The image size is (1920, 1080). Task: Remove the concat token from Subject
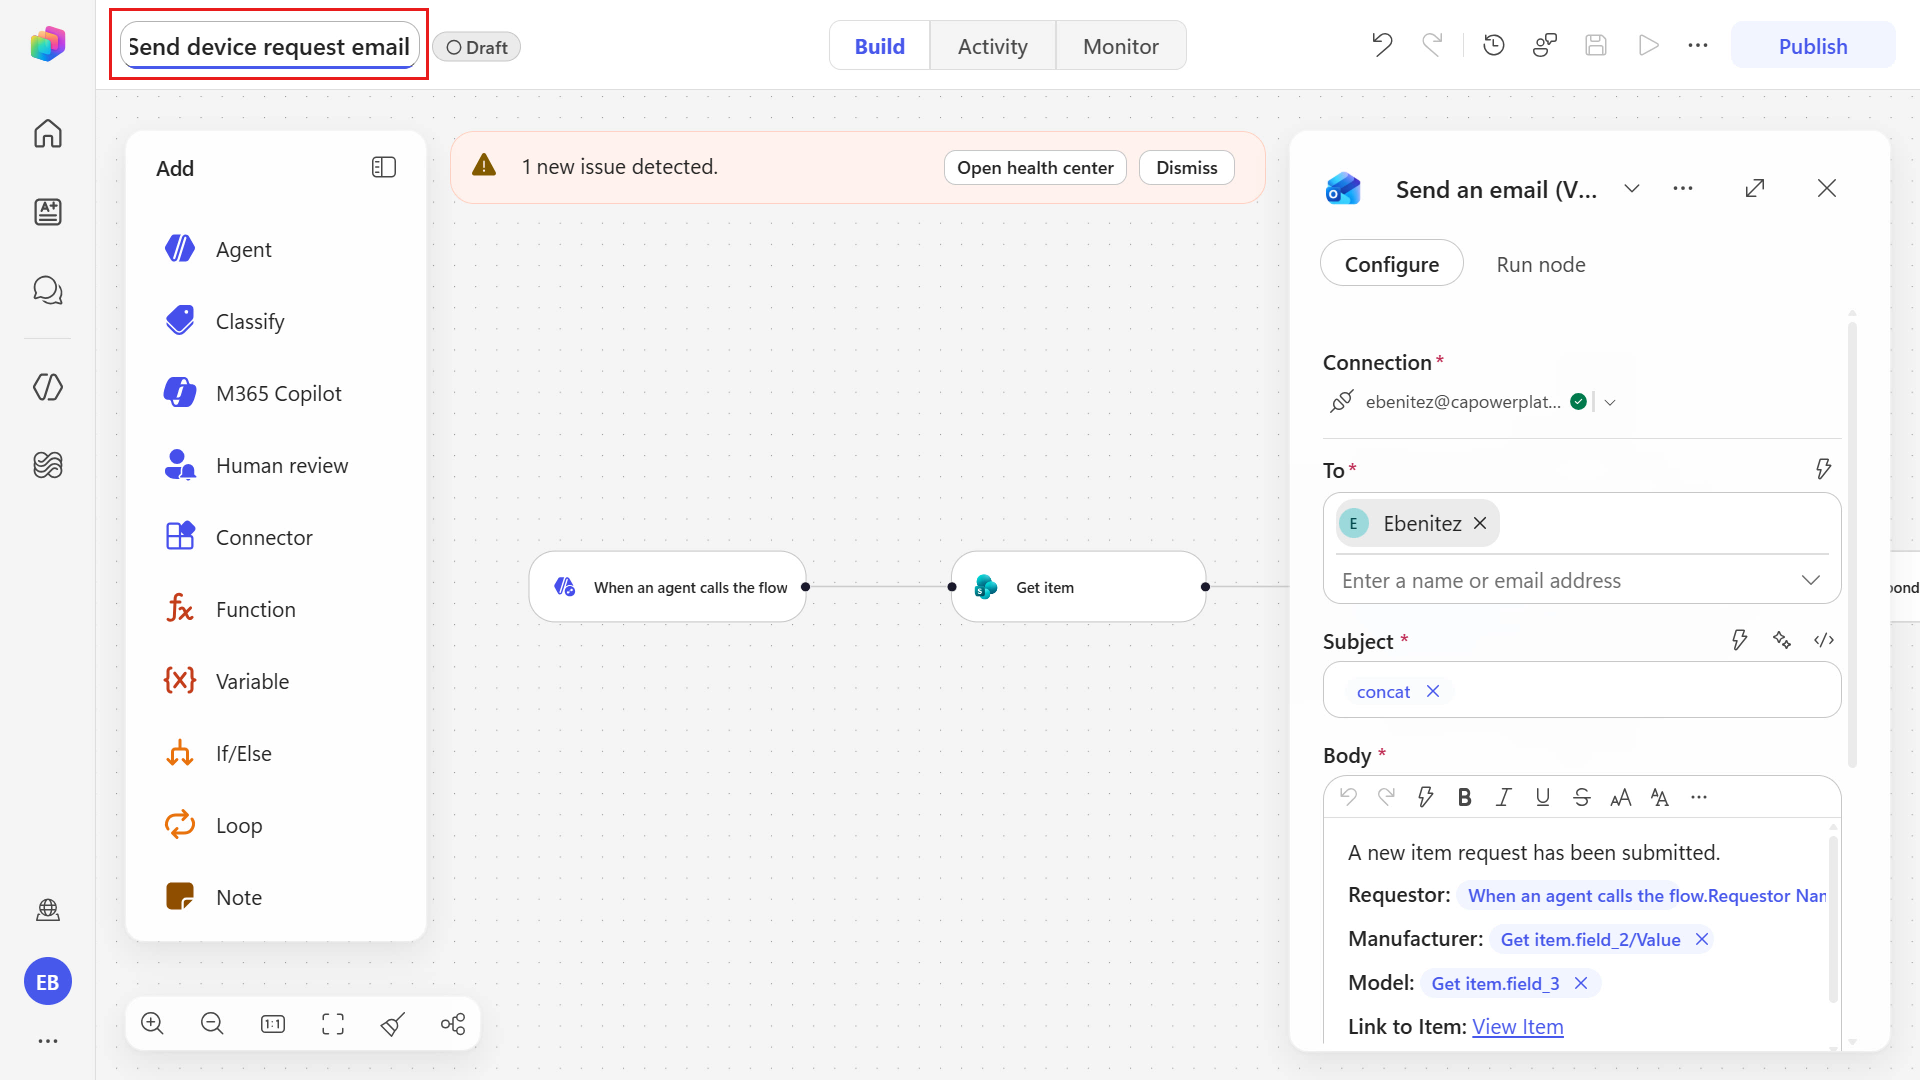(x=1433, y=691)
